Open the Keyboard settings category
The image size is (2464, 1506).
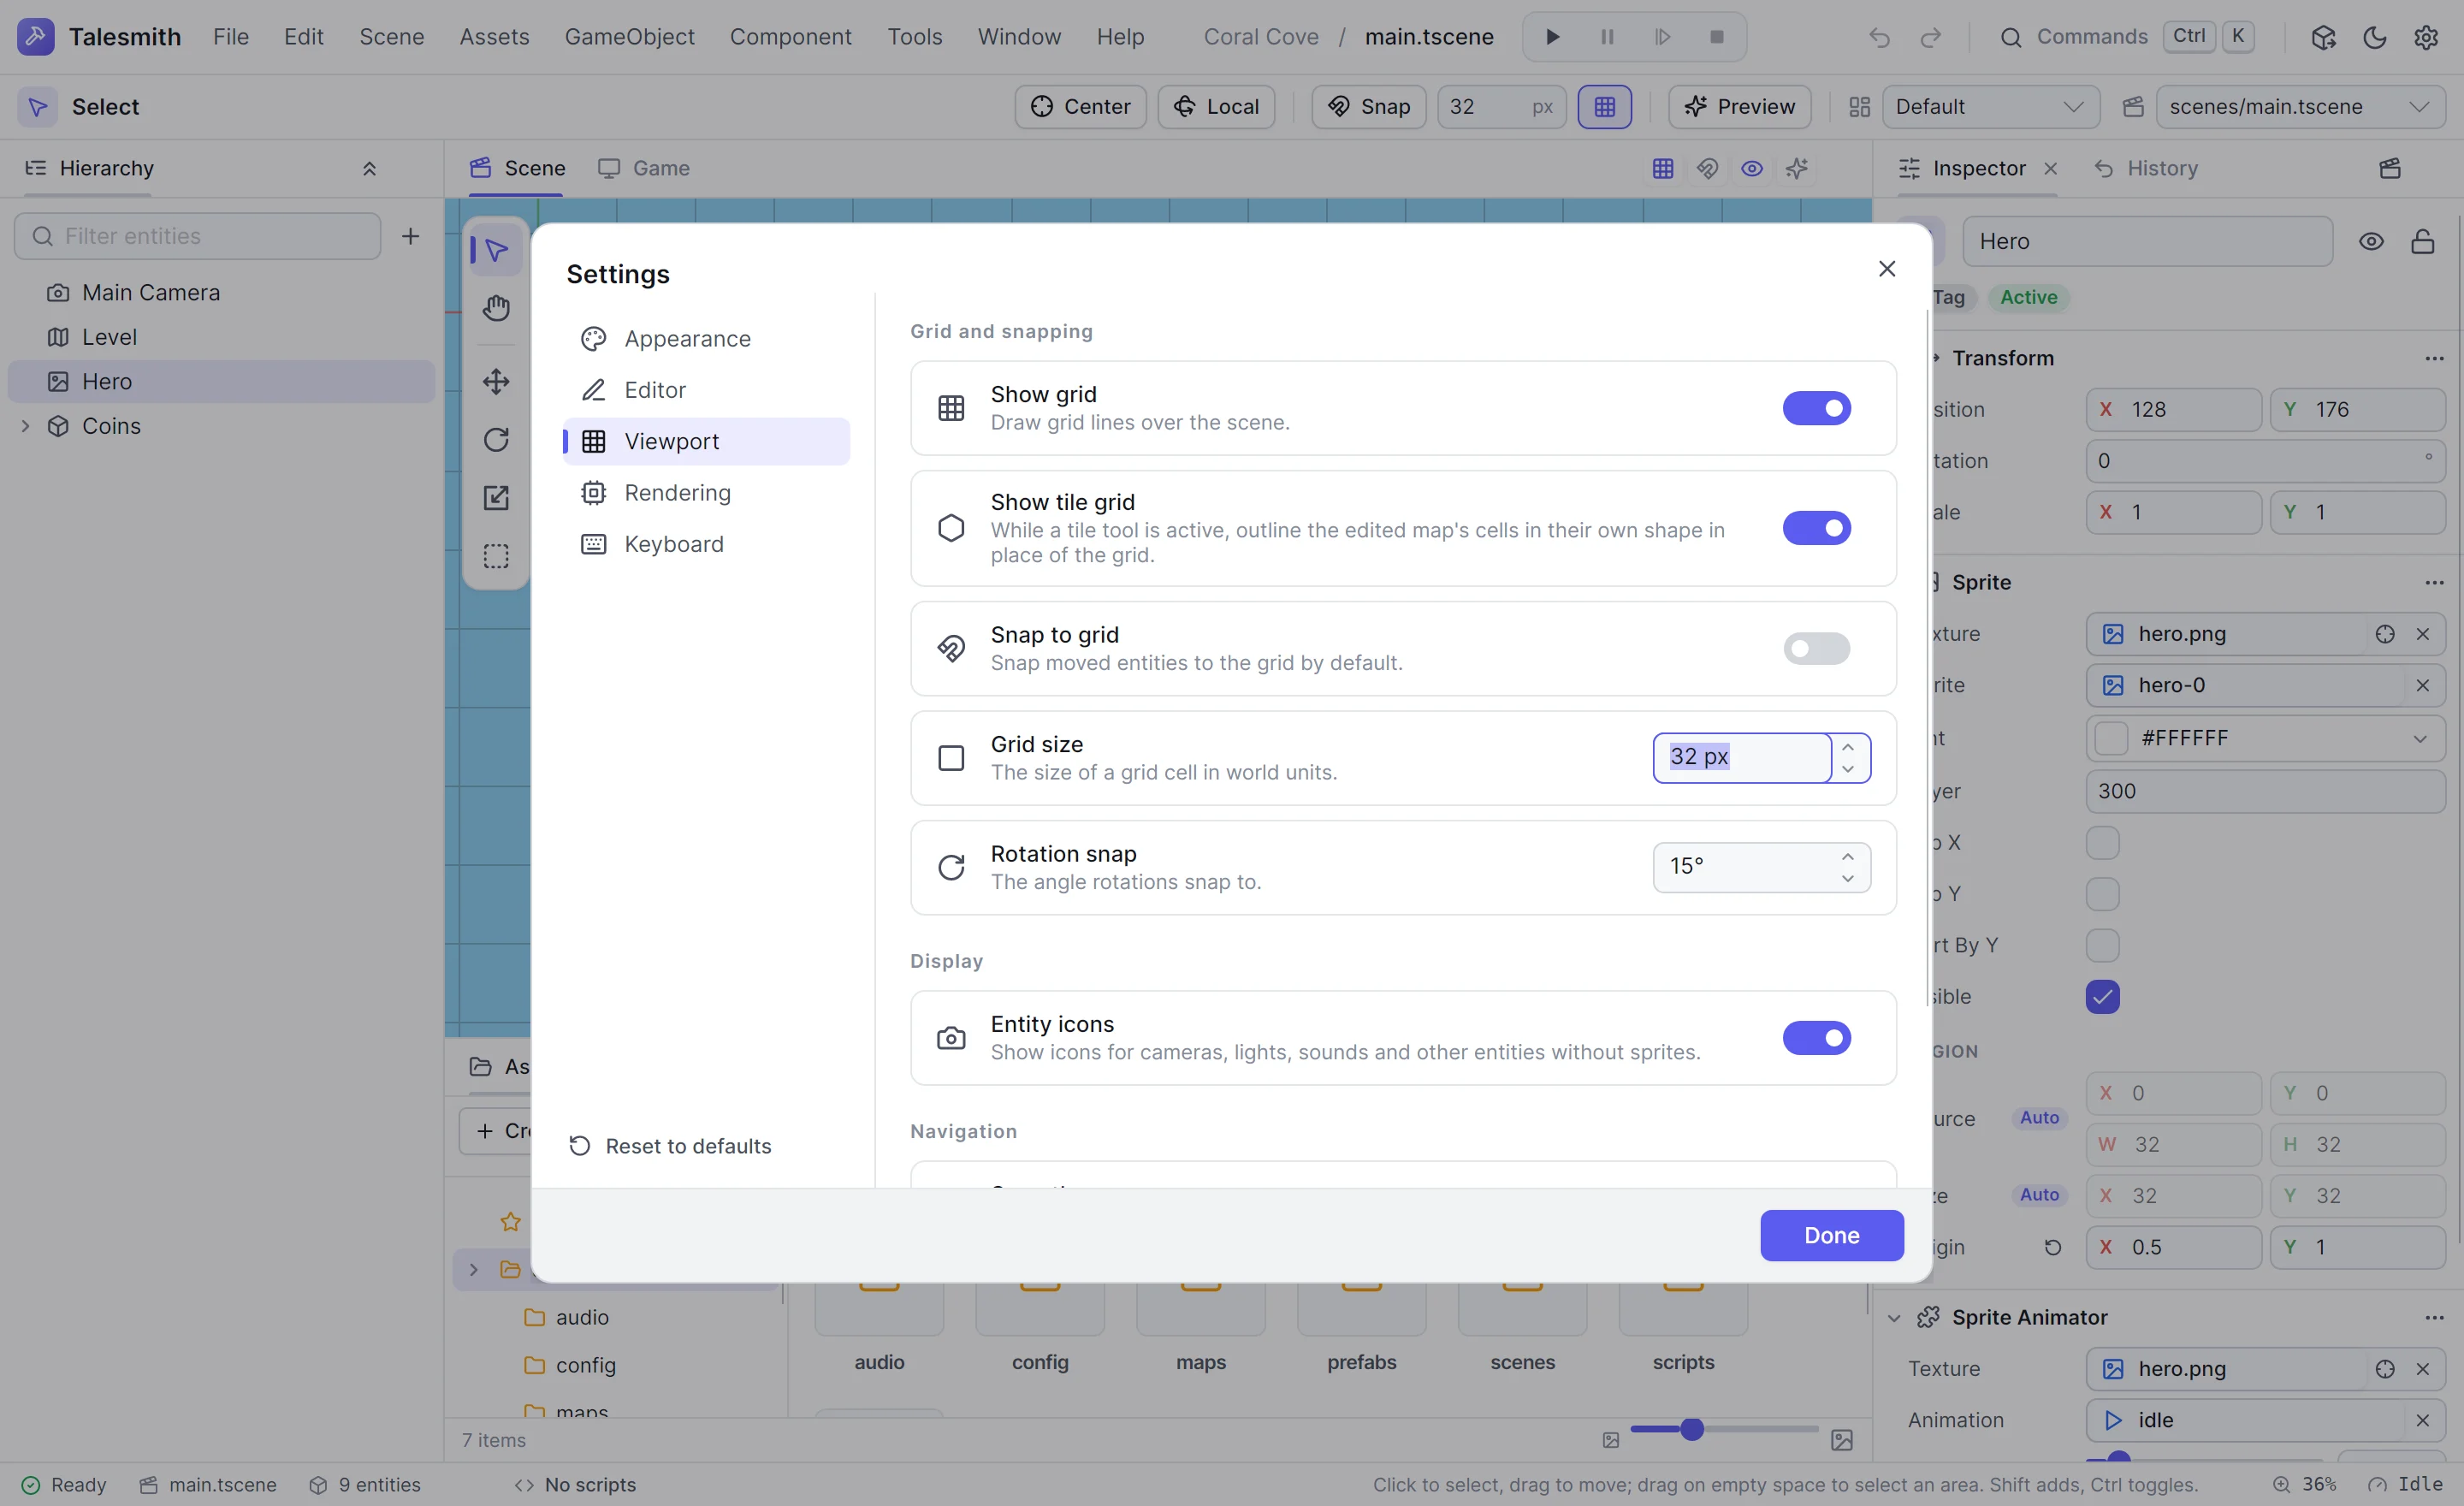coord(706,544)
